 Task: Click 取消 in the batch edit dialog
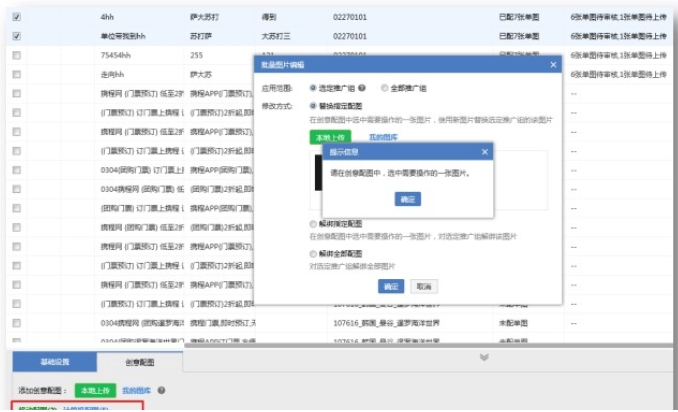click(x=424, y=286)
